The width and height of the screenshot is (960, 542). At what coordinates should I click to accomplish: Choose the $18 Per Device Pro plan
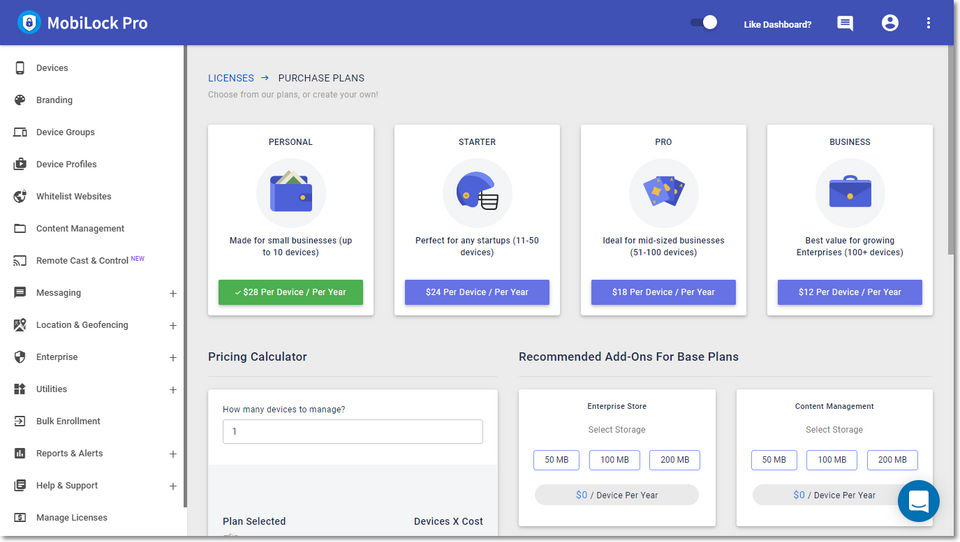(663, 292)
